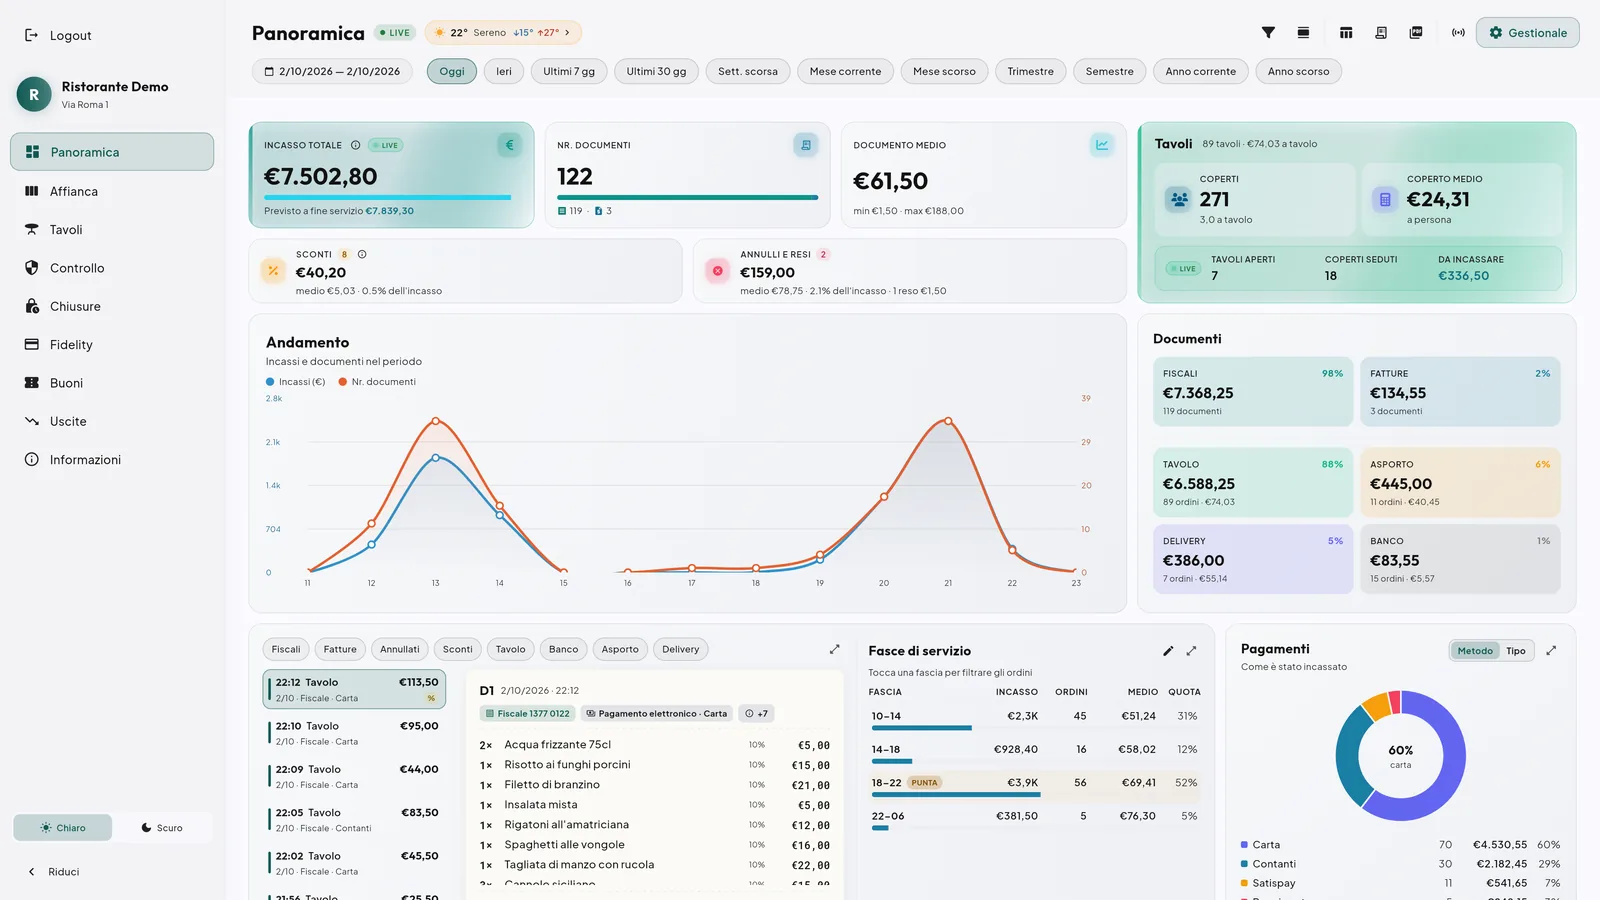Switch to Scuro dark theme
Screen dimensions: 1600x900
162,828
